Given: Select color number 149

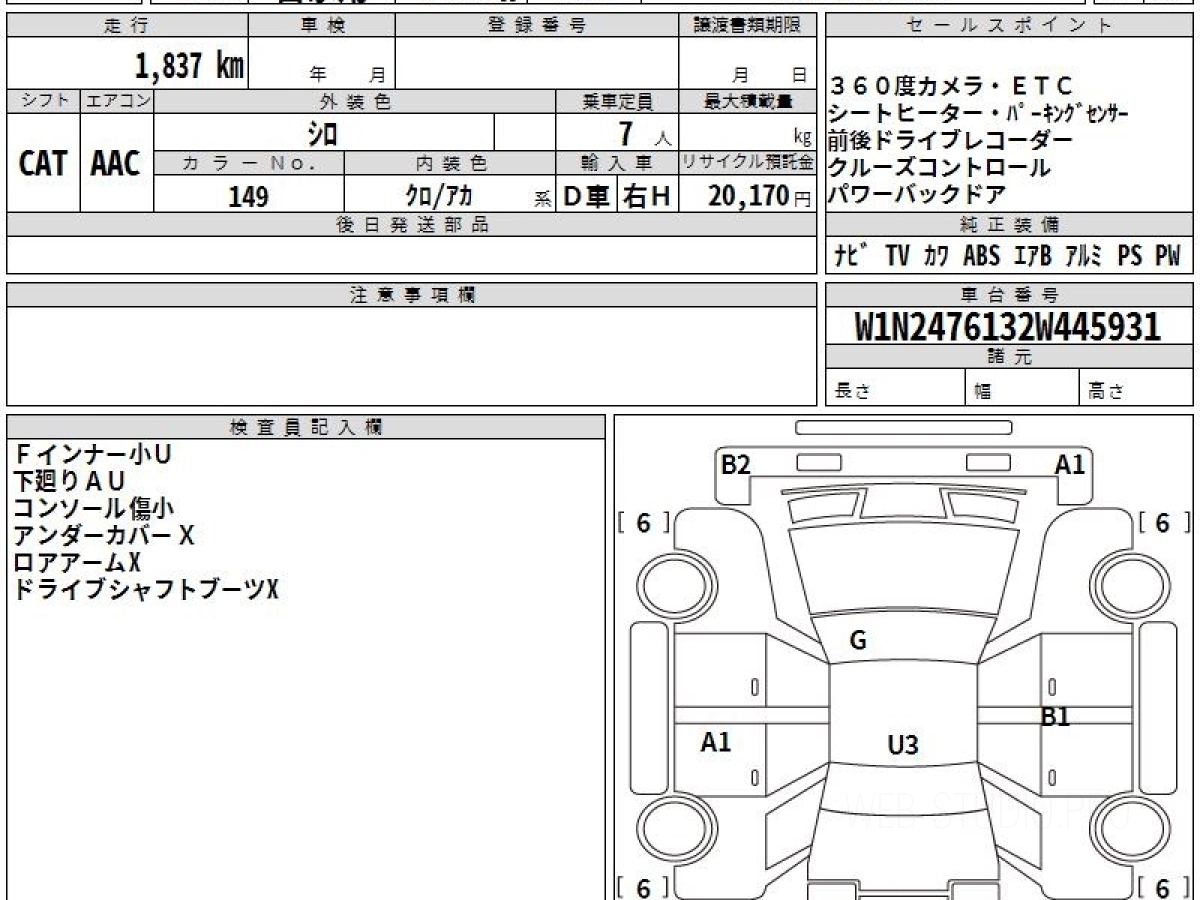Looking at the screenshot, I should pos(248,196).
